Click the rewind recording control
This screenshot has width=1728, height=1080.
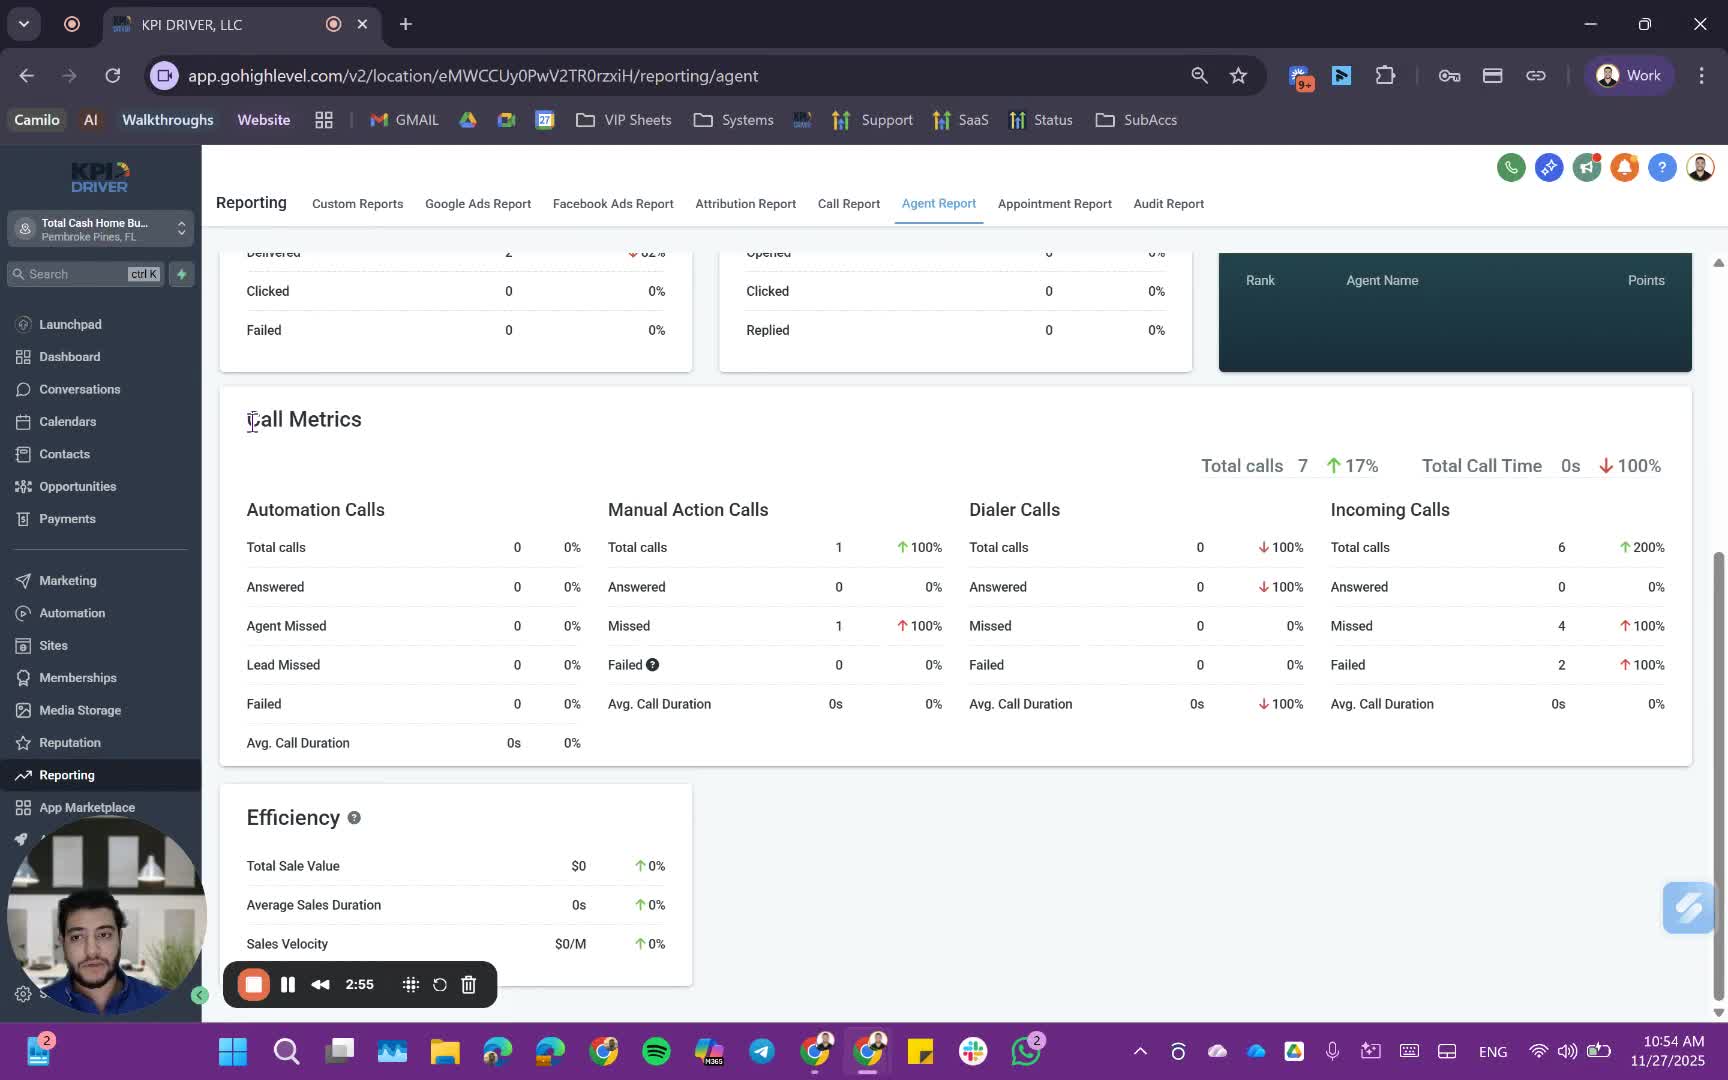click(320, 985)
